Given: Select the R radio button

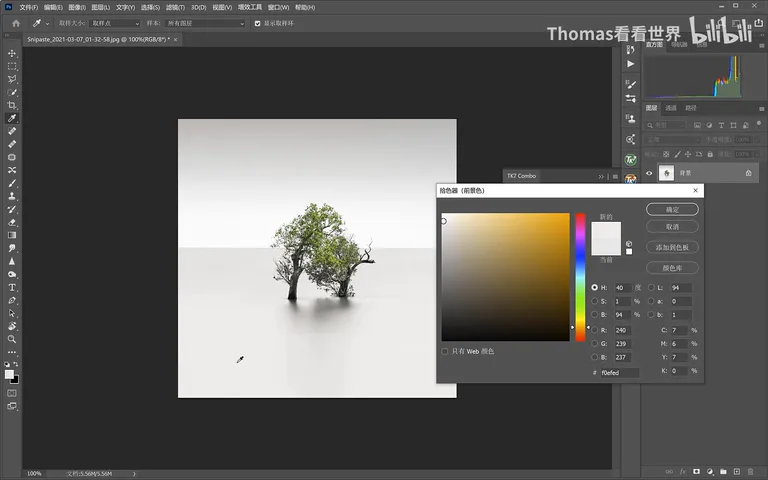Looking at the screenshot, I should pyautogui.click(x=595, y=330).
